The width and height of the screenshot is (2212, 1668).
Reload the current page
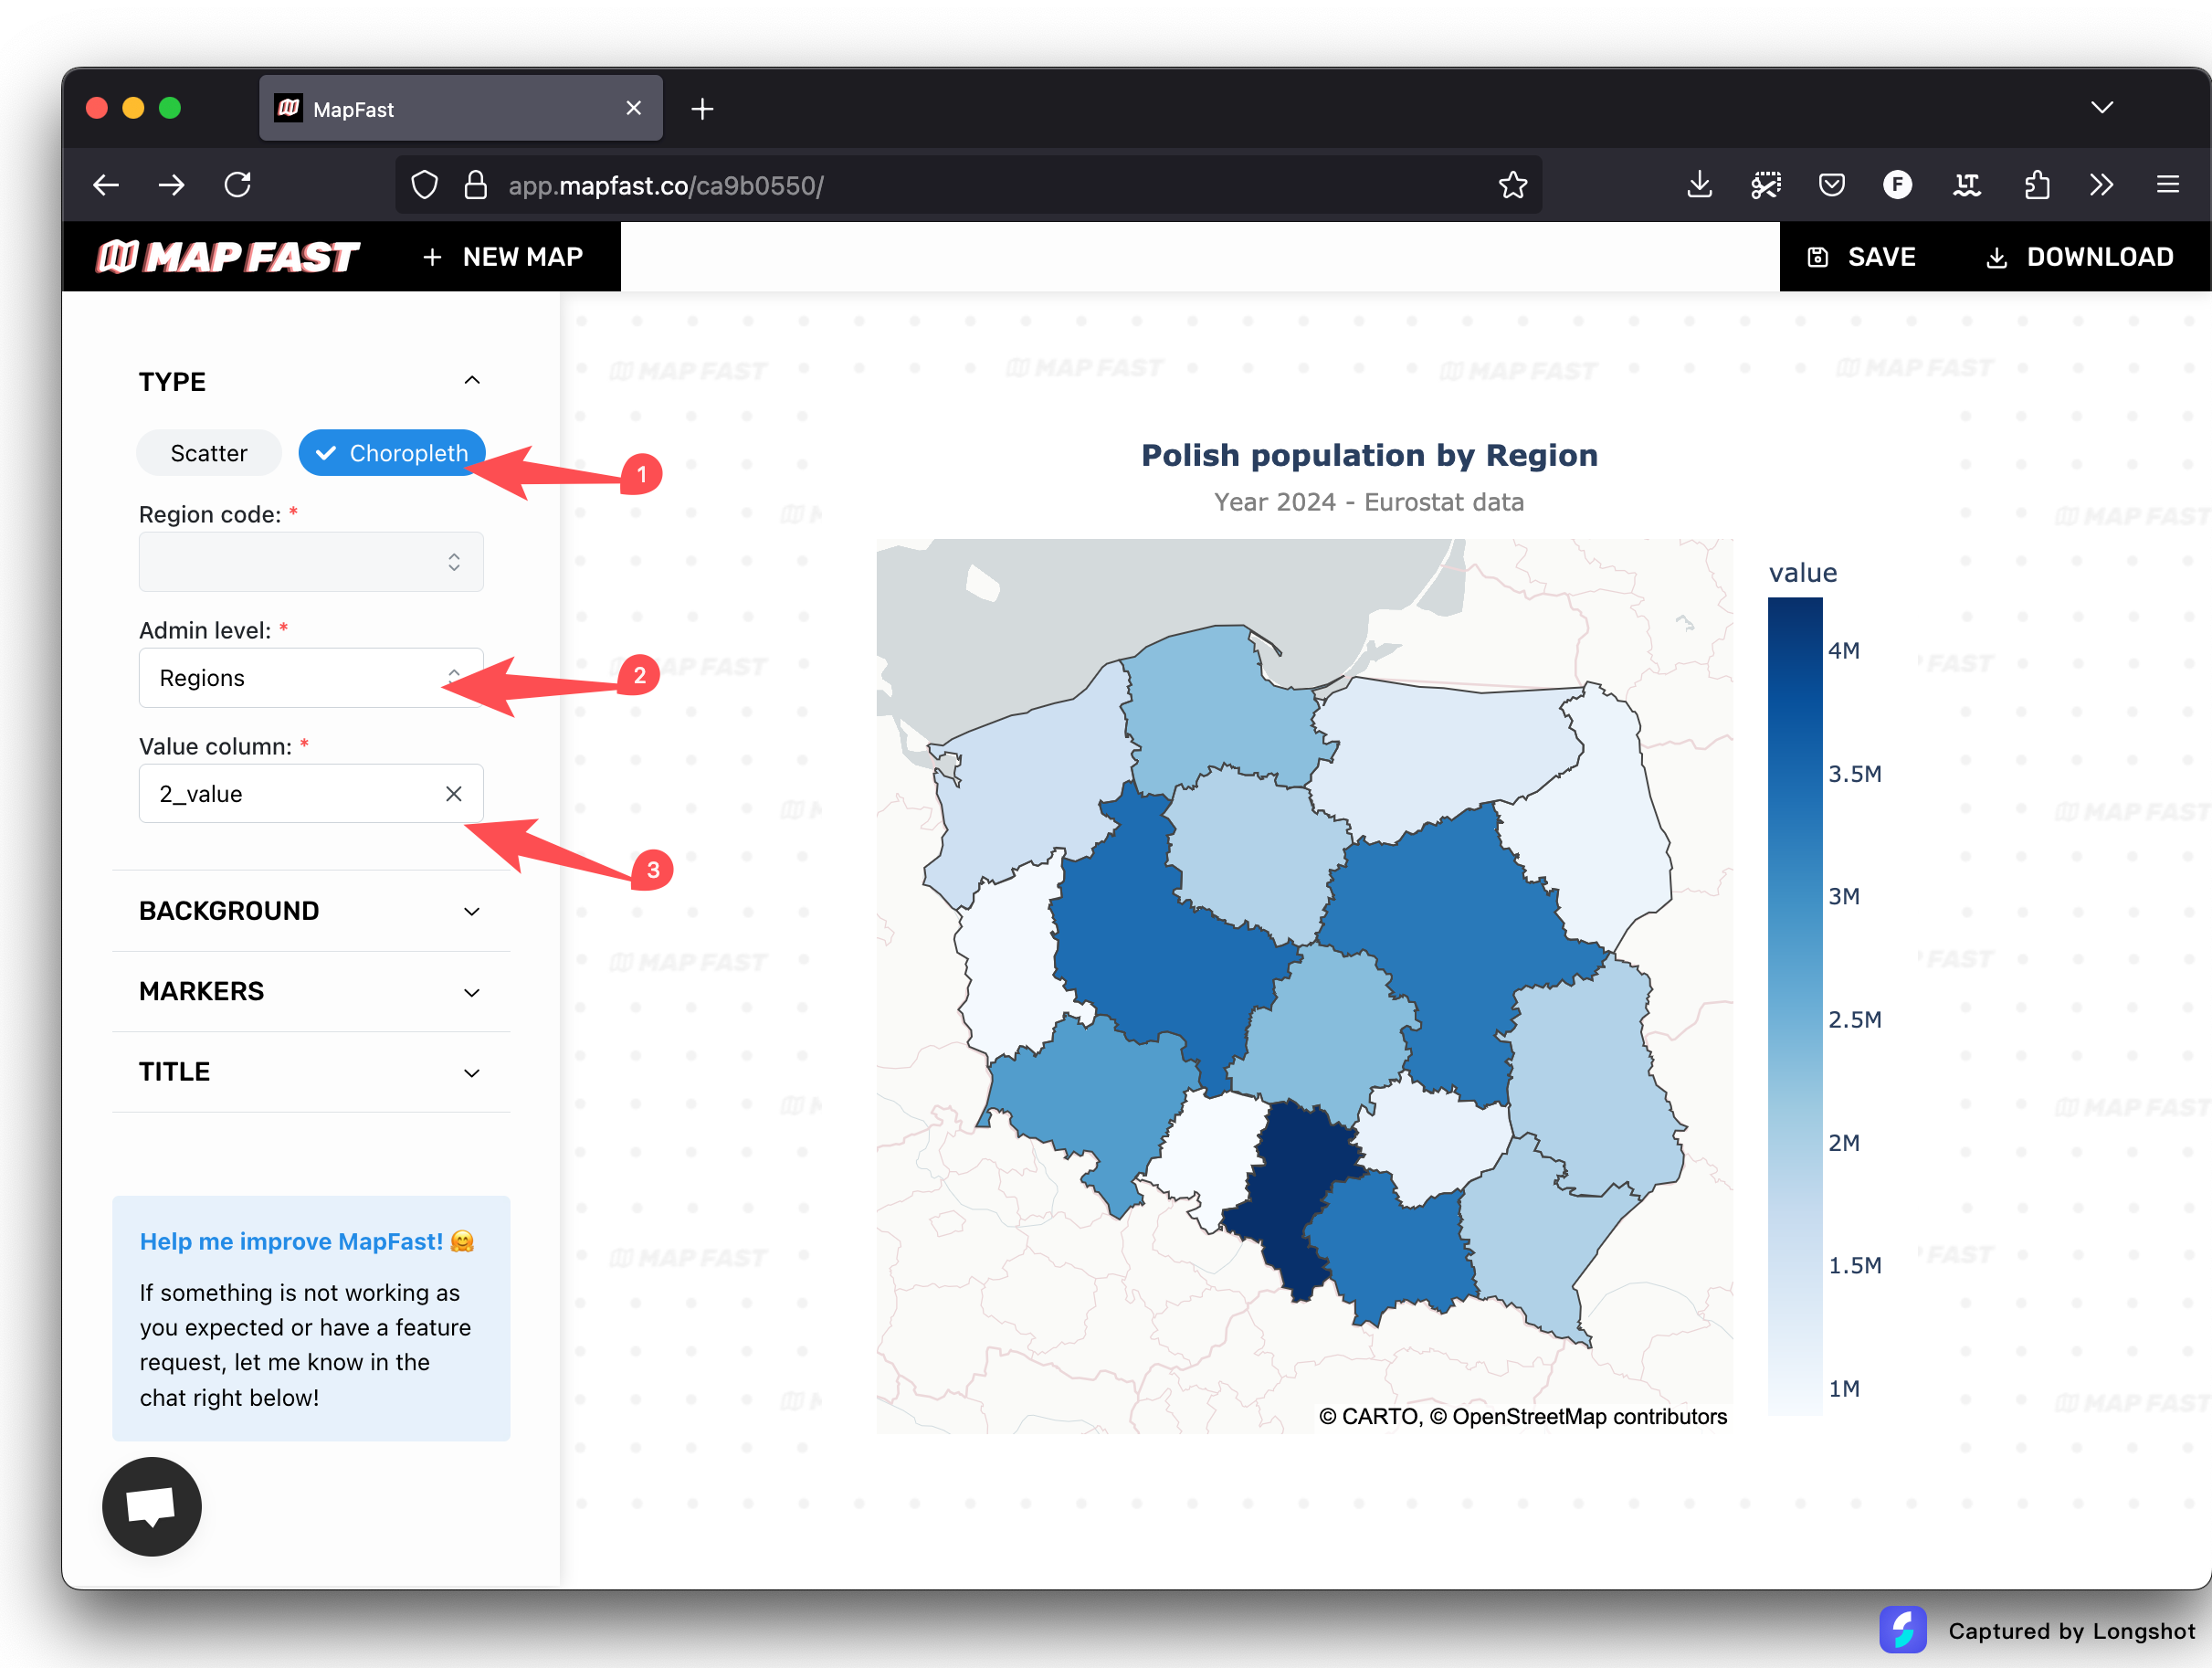[238, 185]
